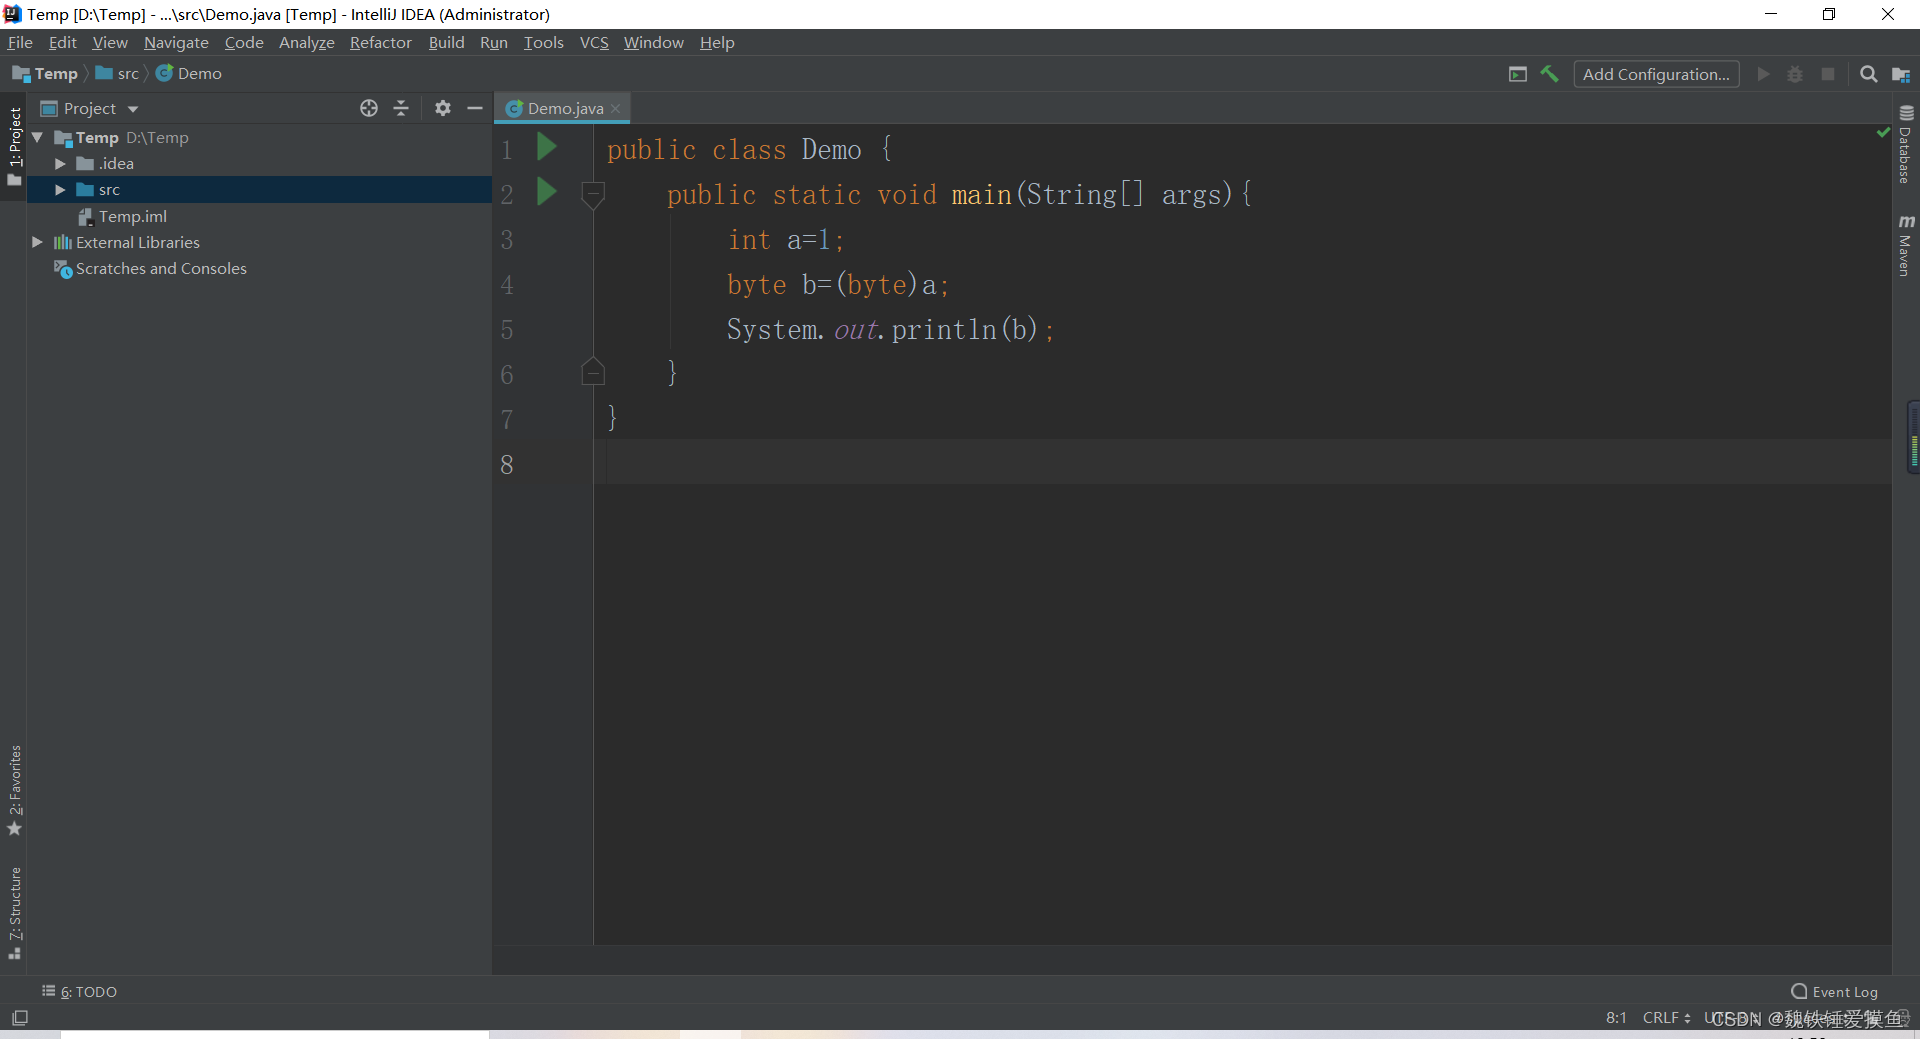Collapse fold marker on line 6

tap(592, 371)
